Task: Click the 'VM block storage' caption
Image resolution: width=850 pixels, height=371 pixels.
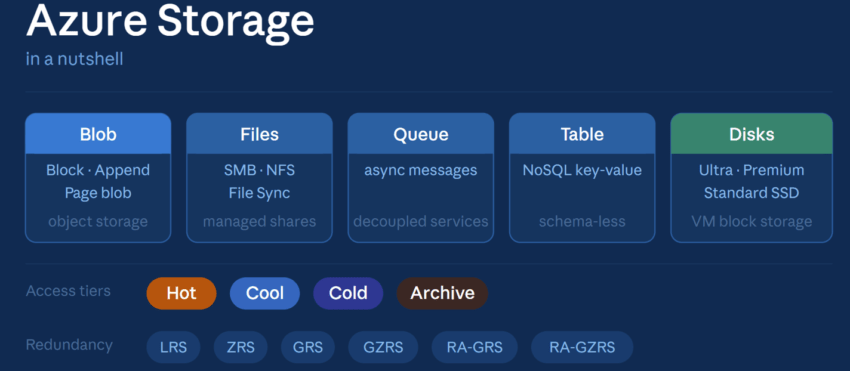Action: coord(751,221)
